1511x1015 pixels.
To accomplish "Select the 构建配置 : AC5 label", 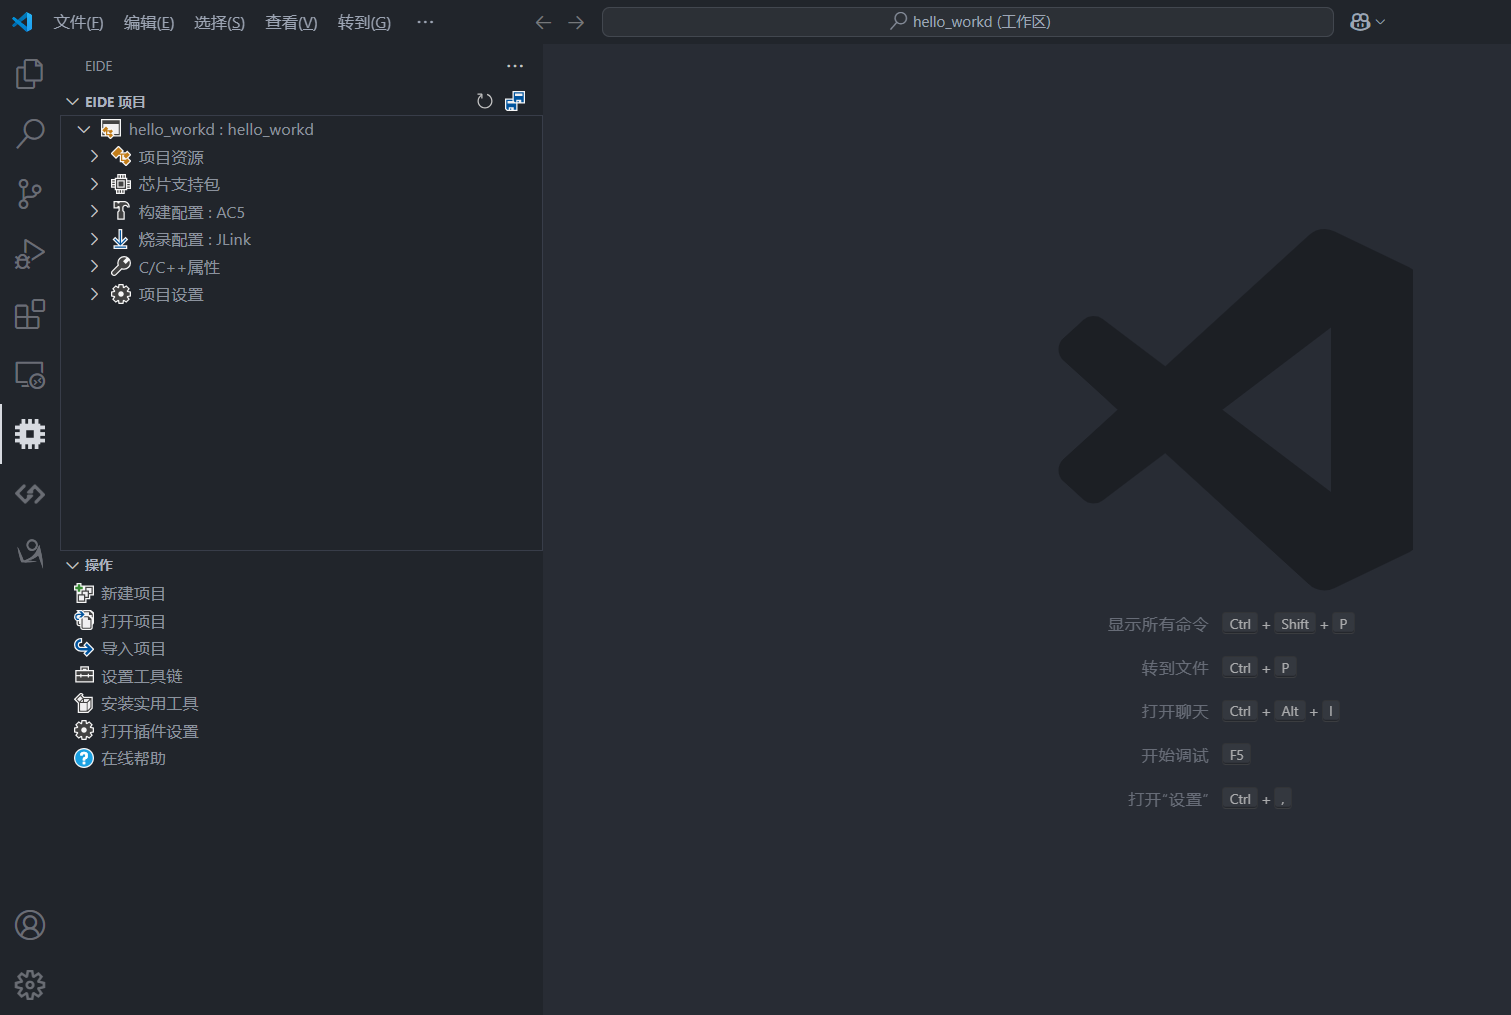I will pyautogui.click(x=192, y=212).
